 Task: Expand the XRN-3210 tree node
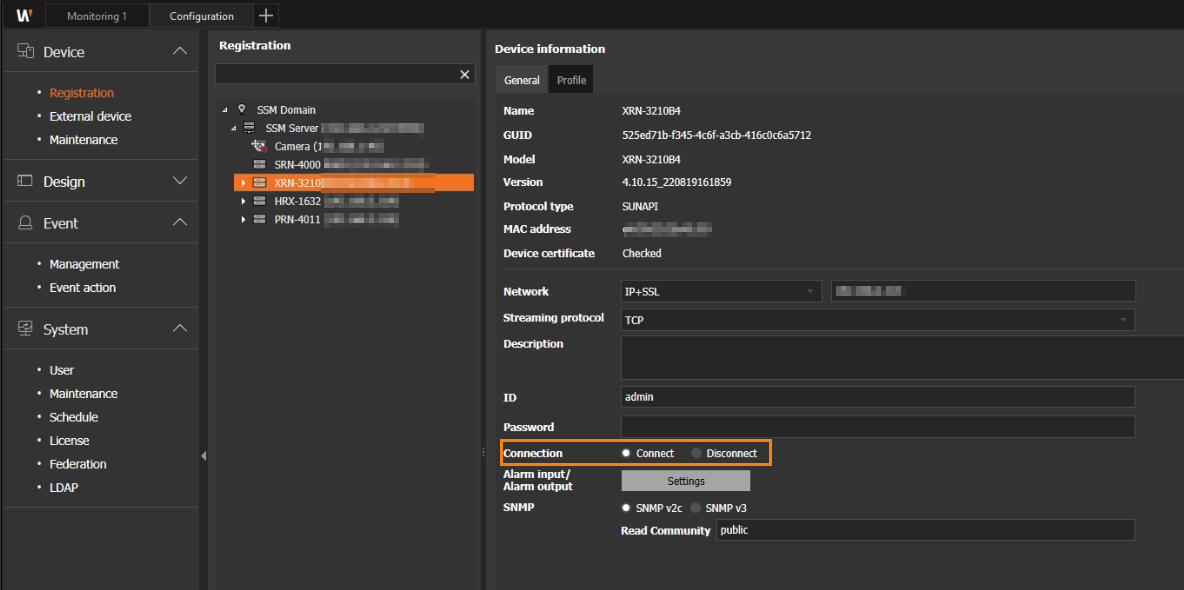(243, 183)
